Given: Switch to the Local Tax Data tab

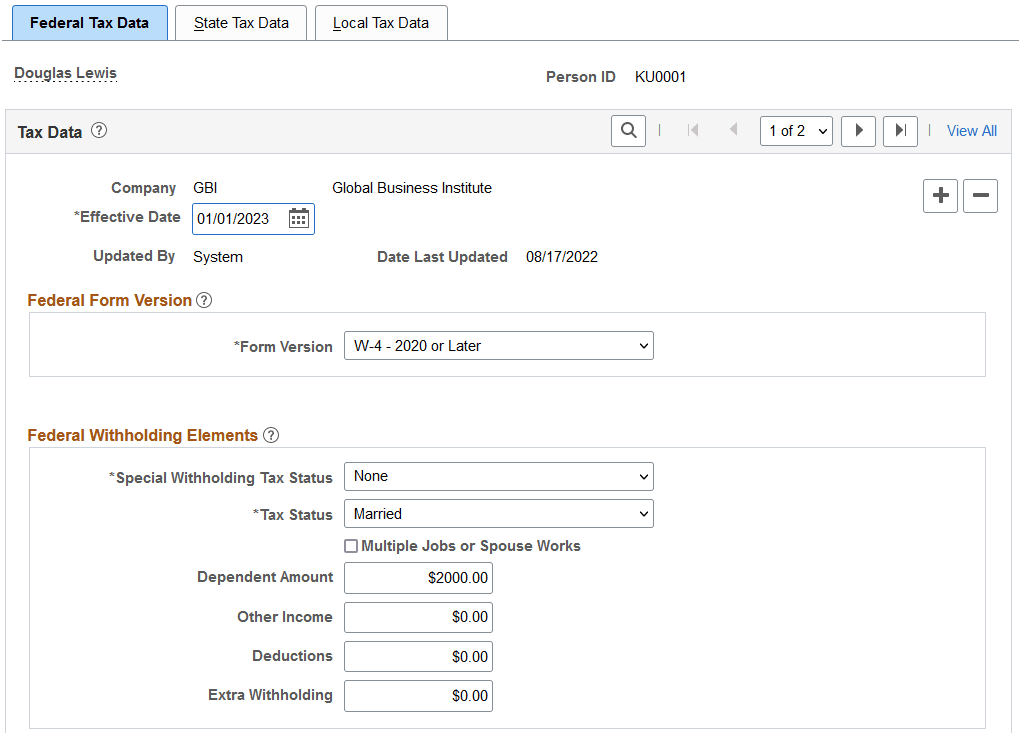Looking at the screenshot, I should (x=381, y=22).
